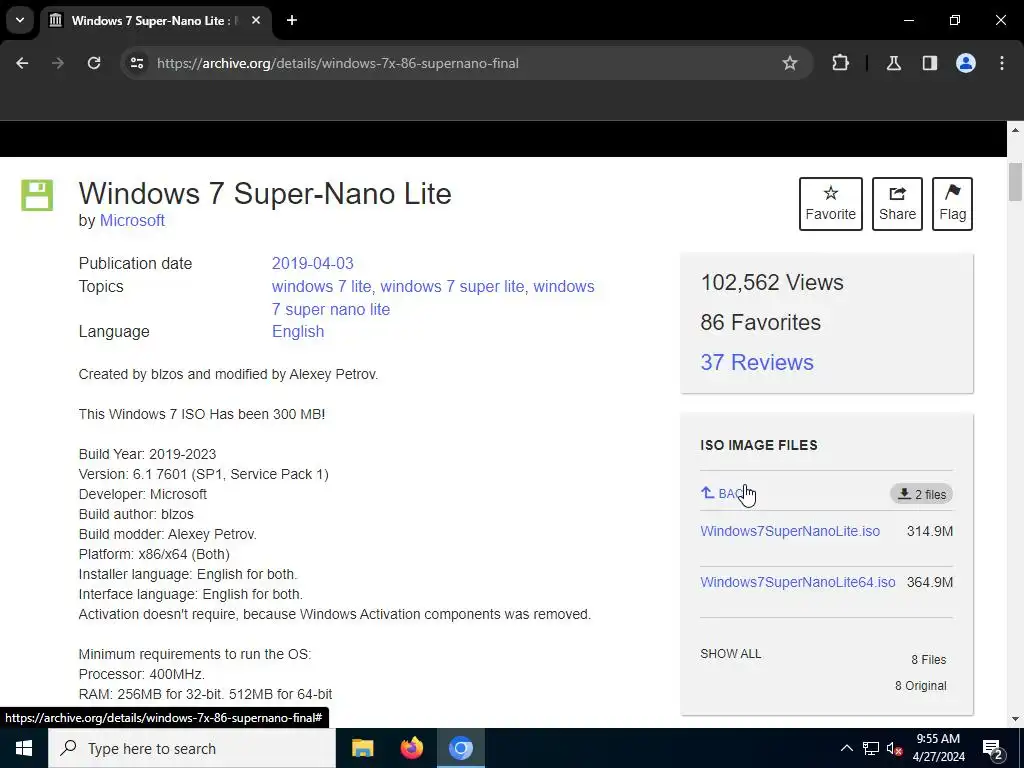Screen dimensions: 1024x768
Task: Download Windows7SuperNanoLite64.iso
Action: tap(798, 582)
